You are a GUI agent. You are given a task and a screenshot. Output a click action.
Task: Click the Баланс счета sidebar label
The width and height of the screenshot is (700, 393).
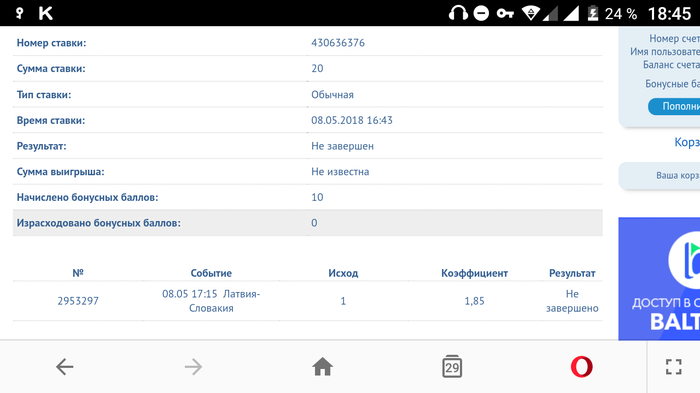671,65
